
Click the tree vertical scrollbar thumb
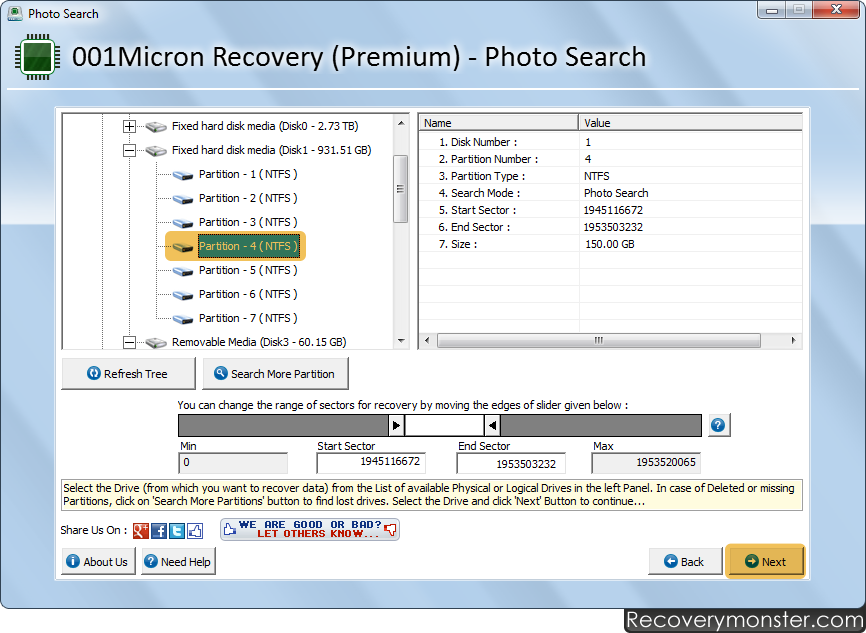point(400,189)
